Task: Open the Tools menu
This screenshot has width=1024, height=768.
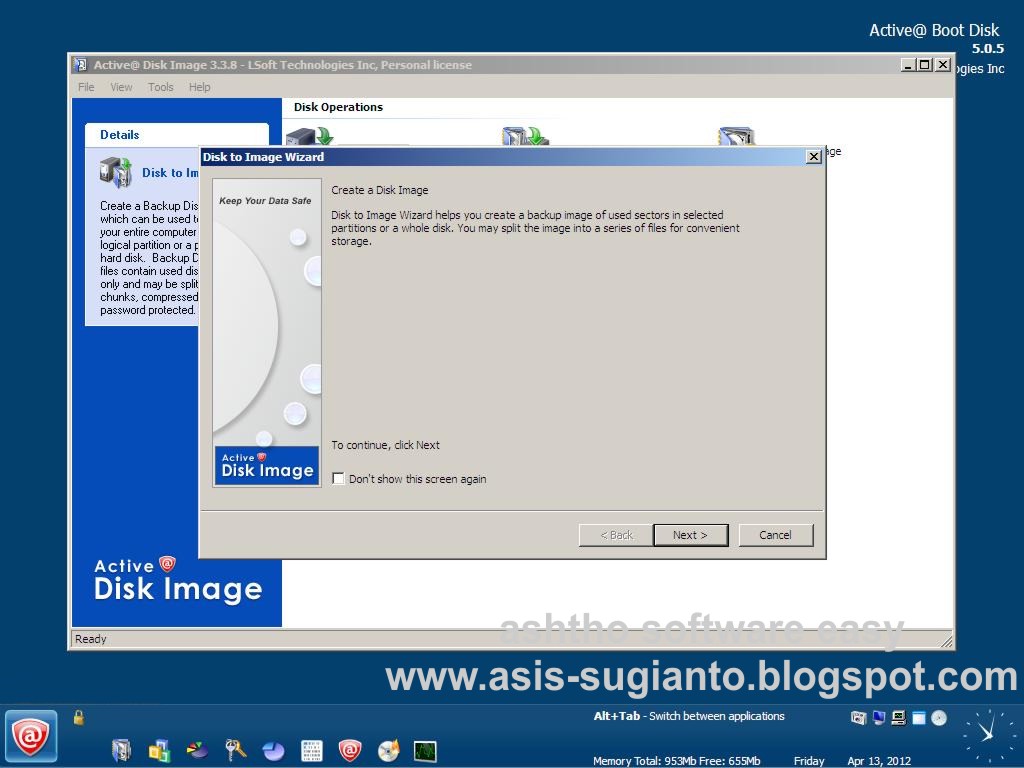Action: click(x=160, y=87)
